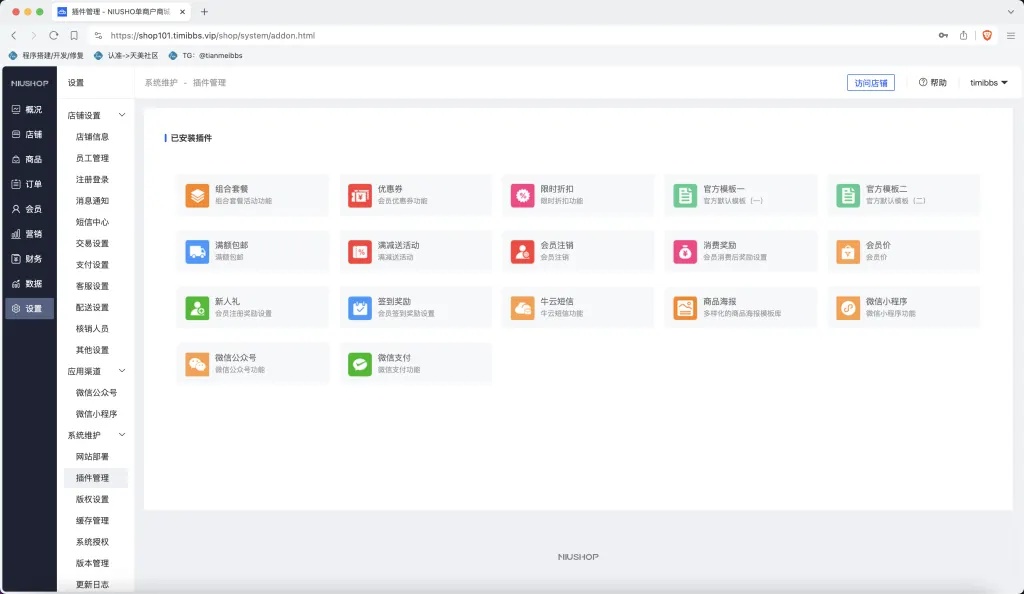This screenshot has width=1024, height=594.
Task: Open 消息通知 menu item
Action: tap(92, 200)
